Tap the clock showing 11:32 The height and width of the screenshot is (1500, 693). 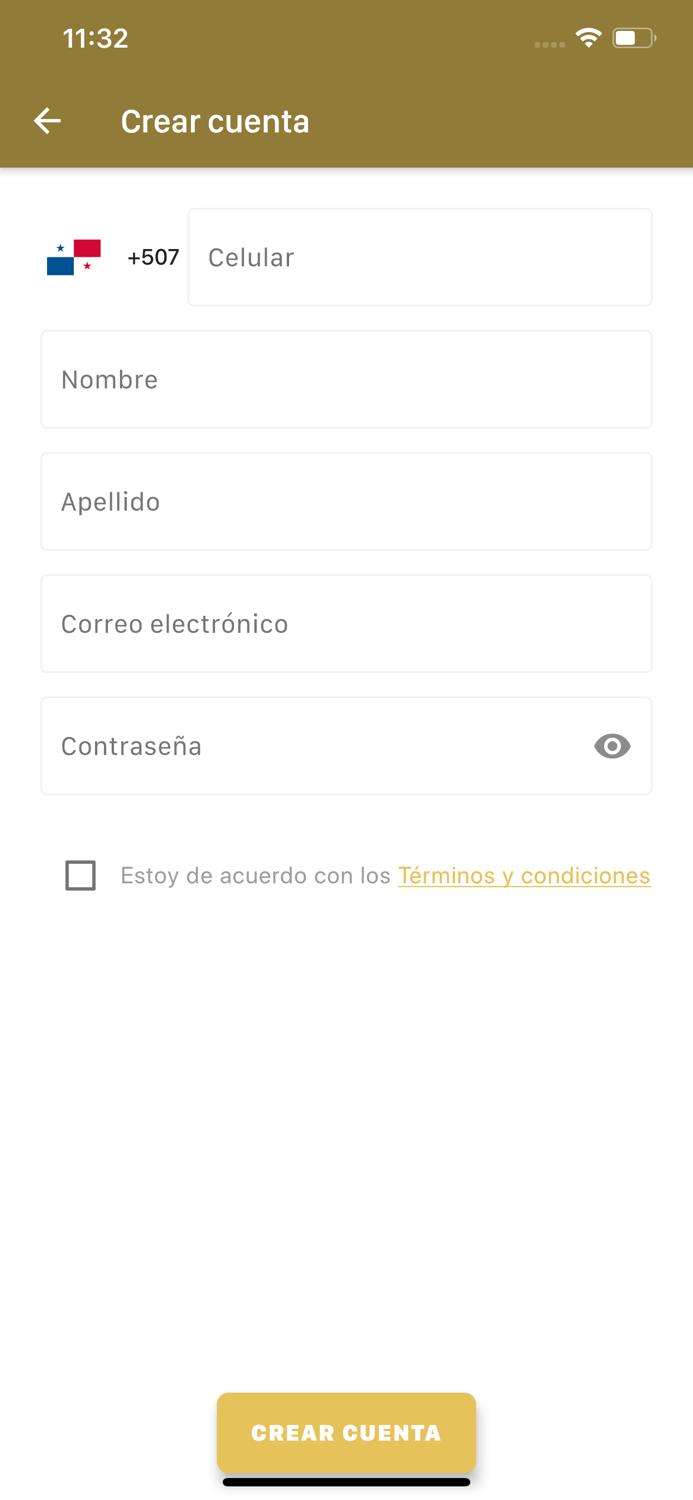point(96,38)
